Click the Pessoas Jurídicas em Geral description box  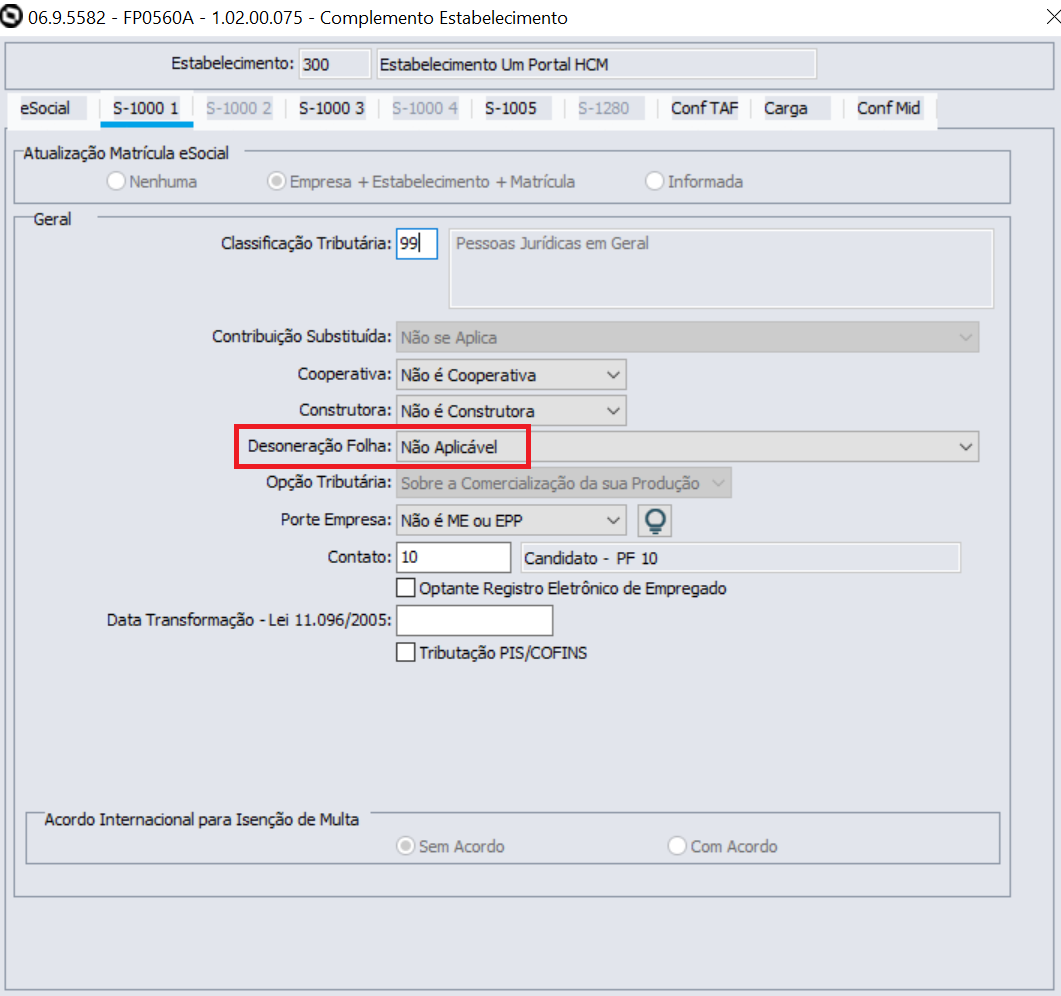pos(721,269)
